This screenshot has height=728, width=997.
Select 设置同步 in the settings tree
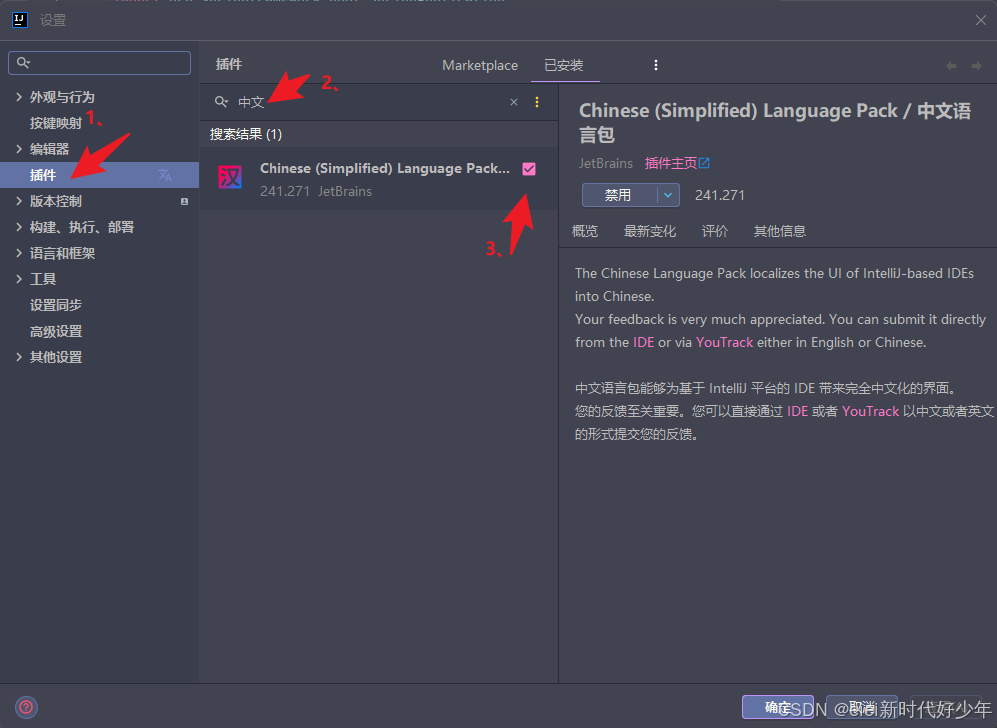click(x=56, y=305)
